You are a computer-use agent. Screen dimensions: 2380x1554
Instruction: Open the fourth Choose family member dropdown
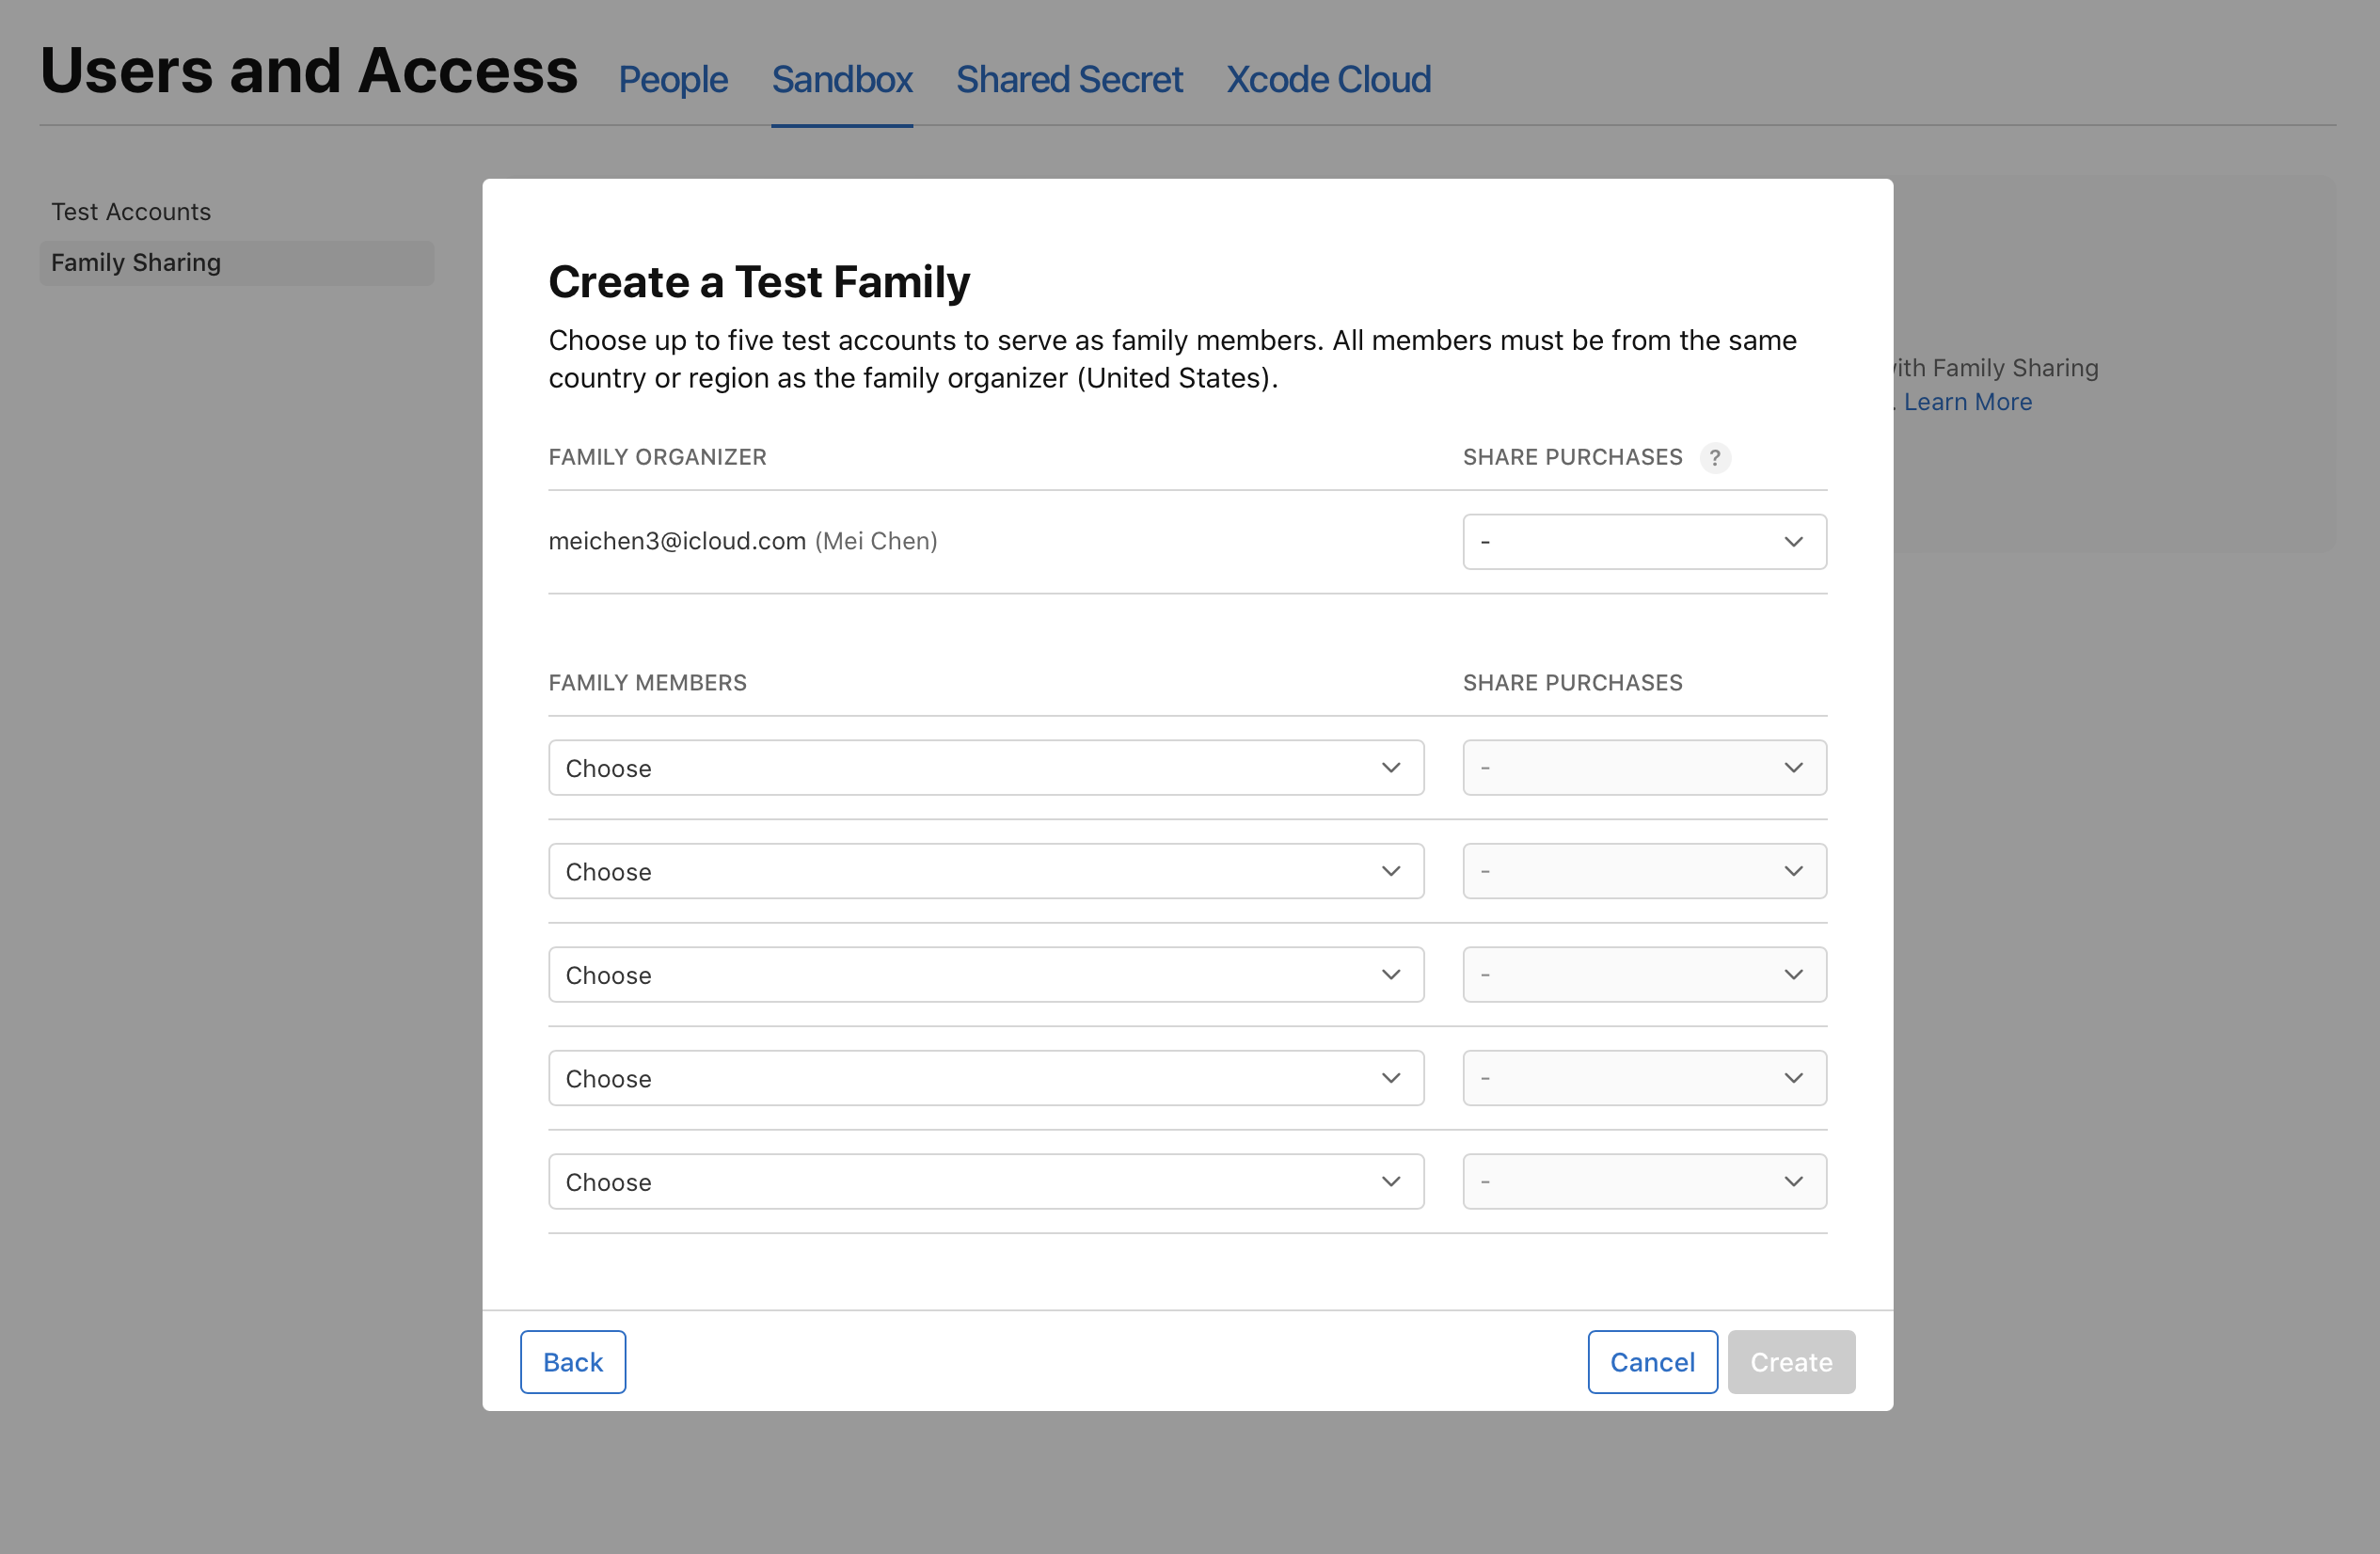click(x=986, y=1078)
